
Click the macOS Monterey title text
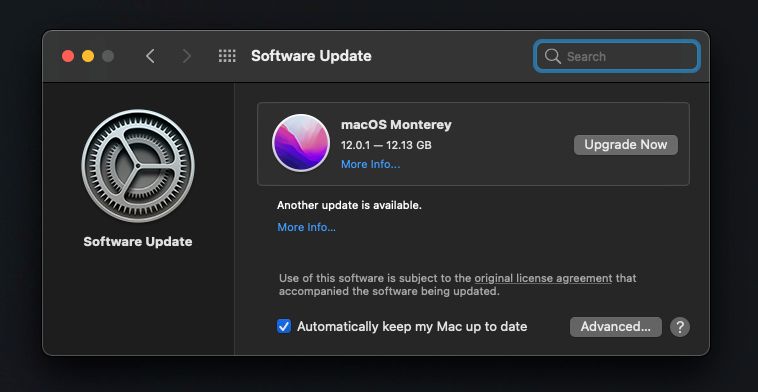pos(396,125)
